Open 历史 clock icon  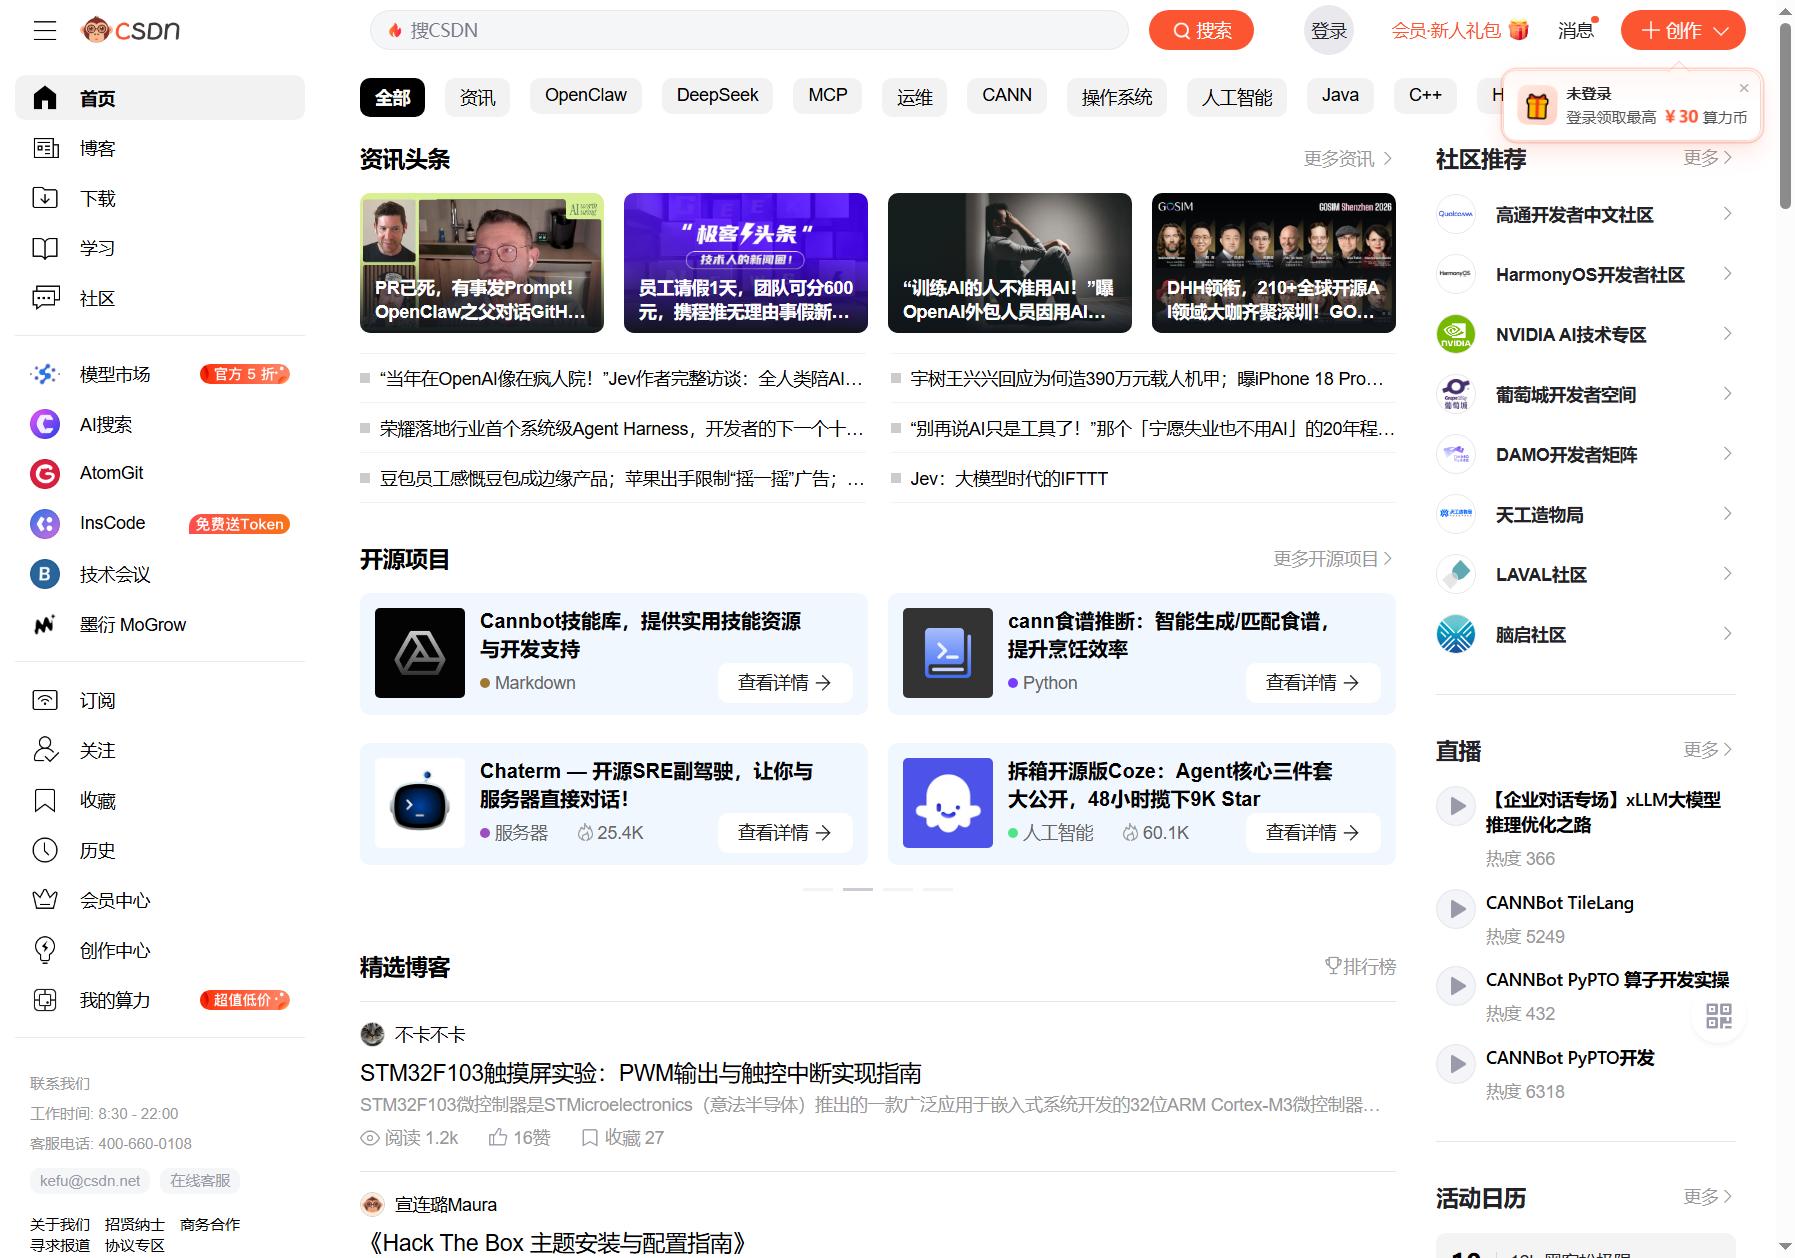(45, 850)
